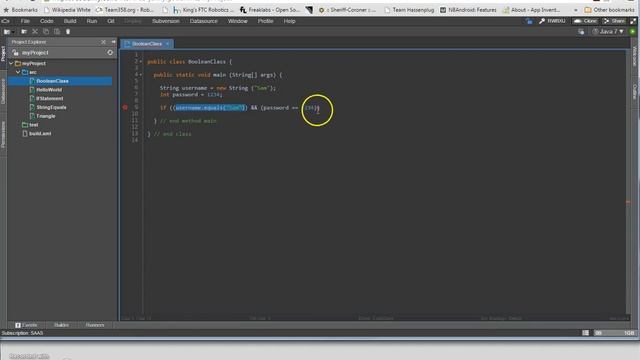
Task: Open the Profile menu
Action: 265,21
